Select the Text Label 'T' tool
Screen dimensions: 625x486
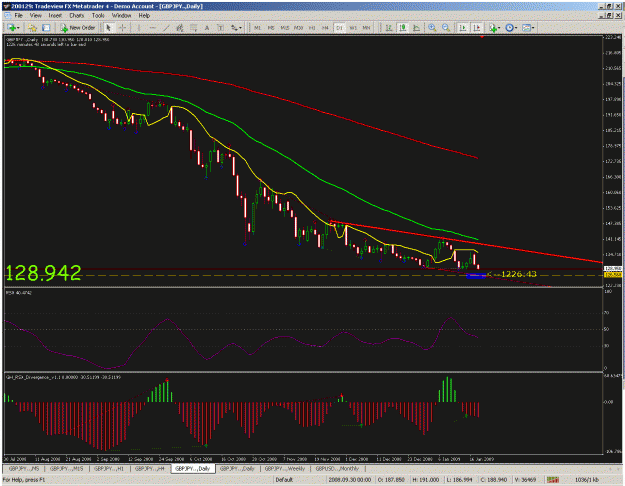220,28
